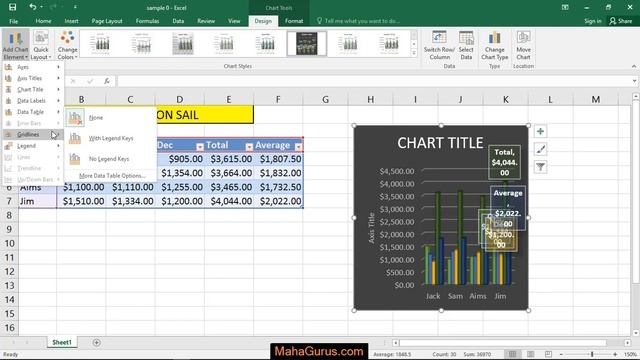
Task: Expand the Axes submenu
Action: click(33, 67)
